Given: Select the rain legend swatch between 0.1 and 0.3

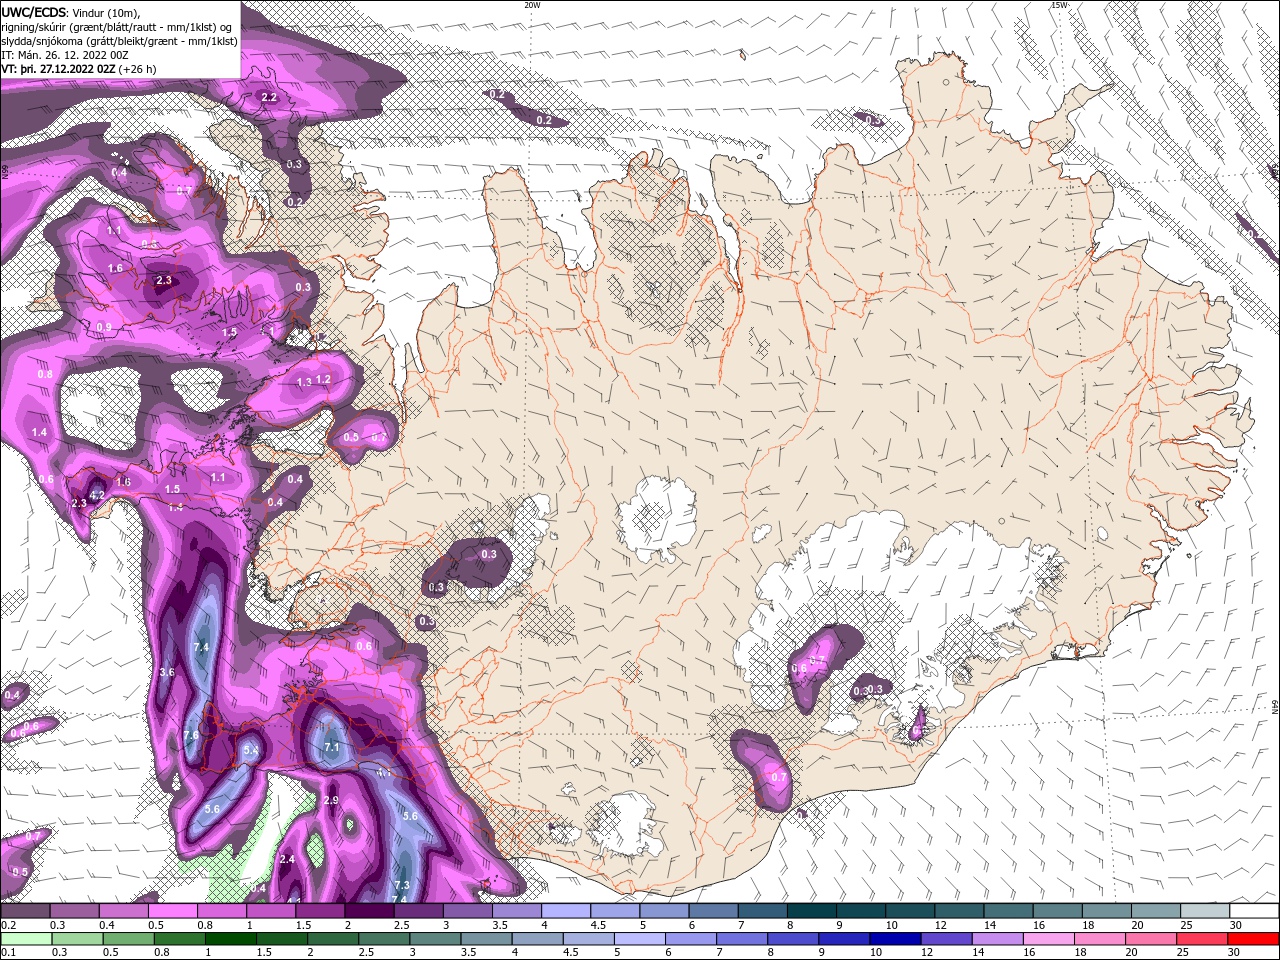Looking at the screenshot, I should pos(26,938).
